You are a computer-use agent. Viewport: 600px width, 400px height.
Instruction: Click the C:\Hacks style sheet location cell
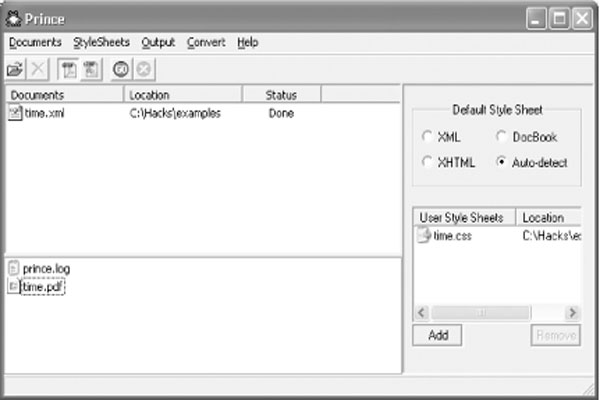click(x=551, y=236)
